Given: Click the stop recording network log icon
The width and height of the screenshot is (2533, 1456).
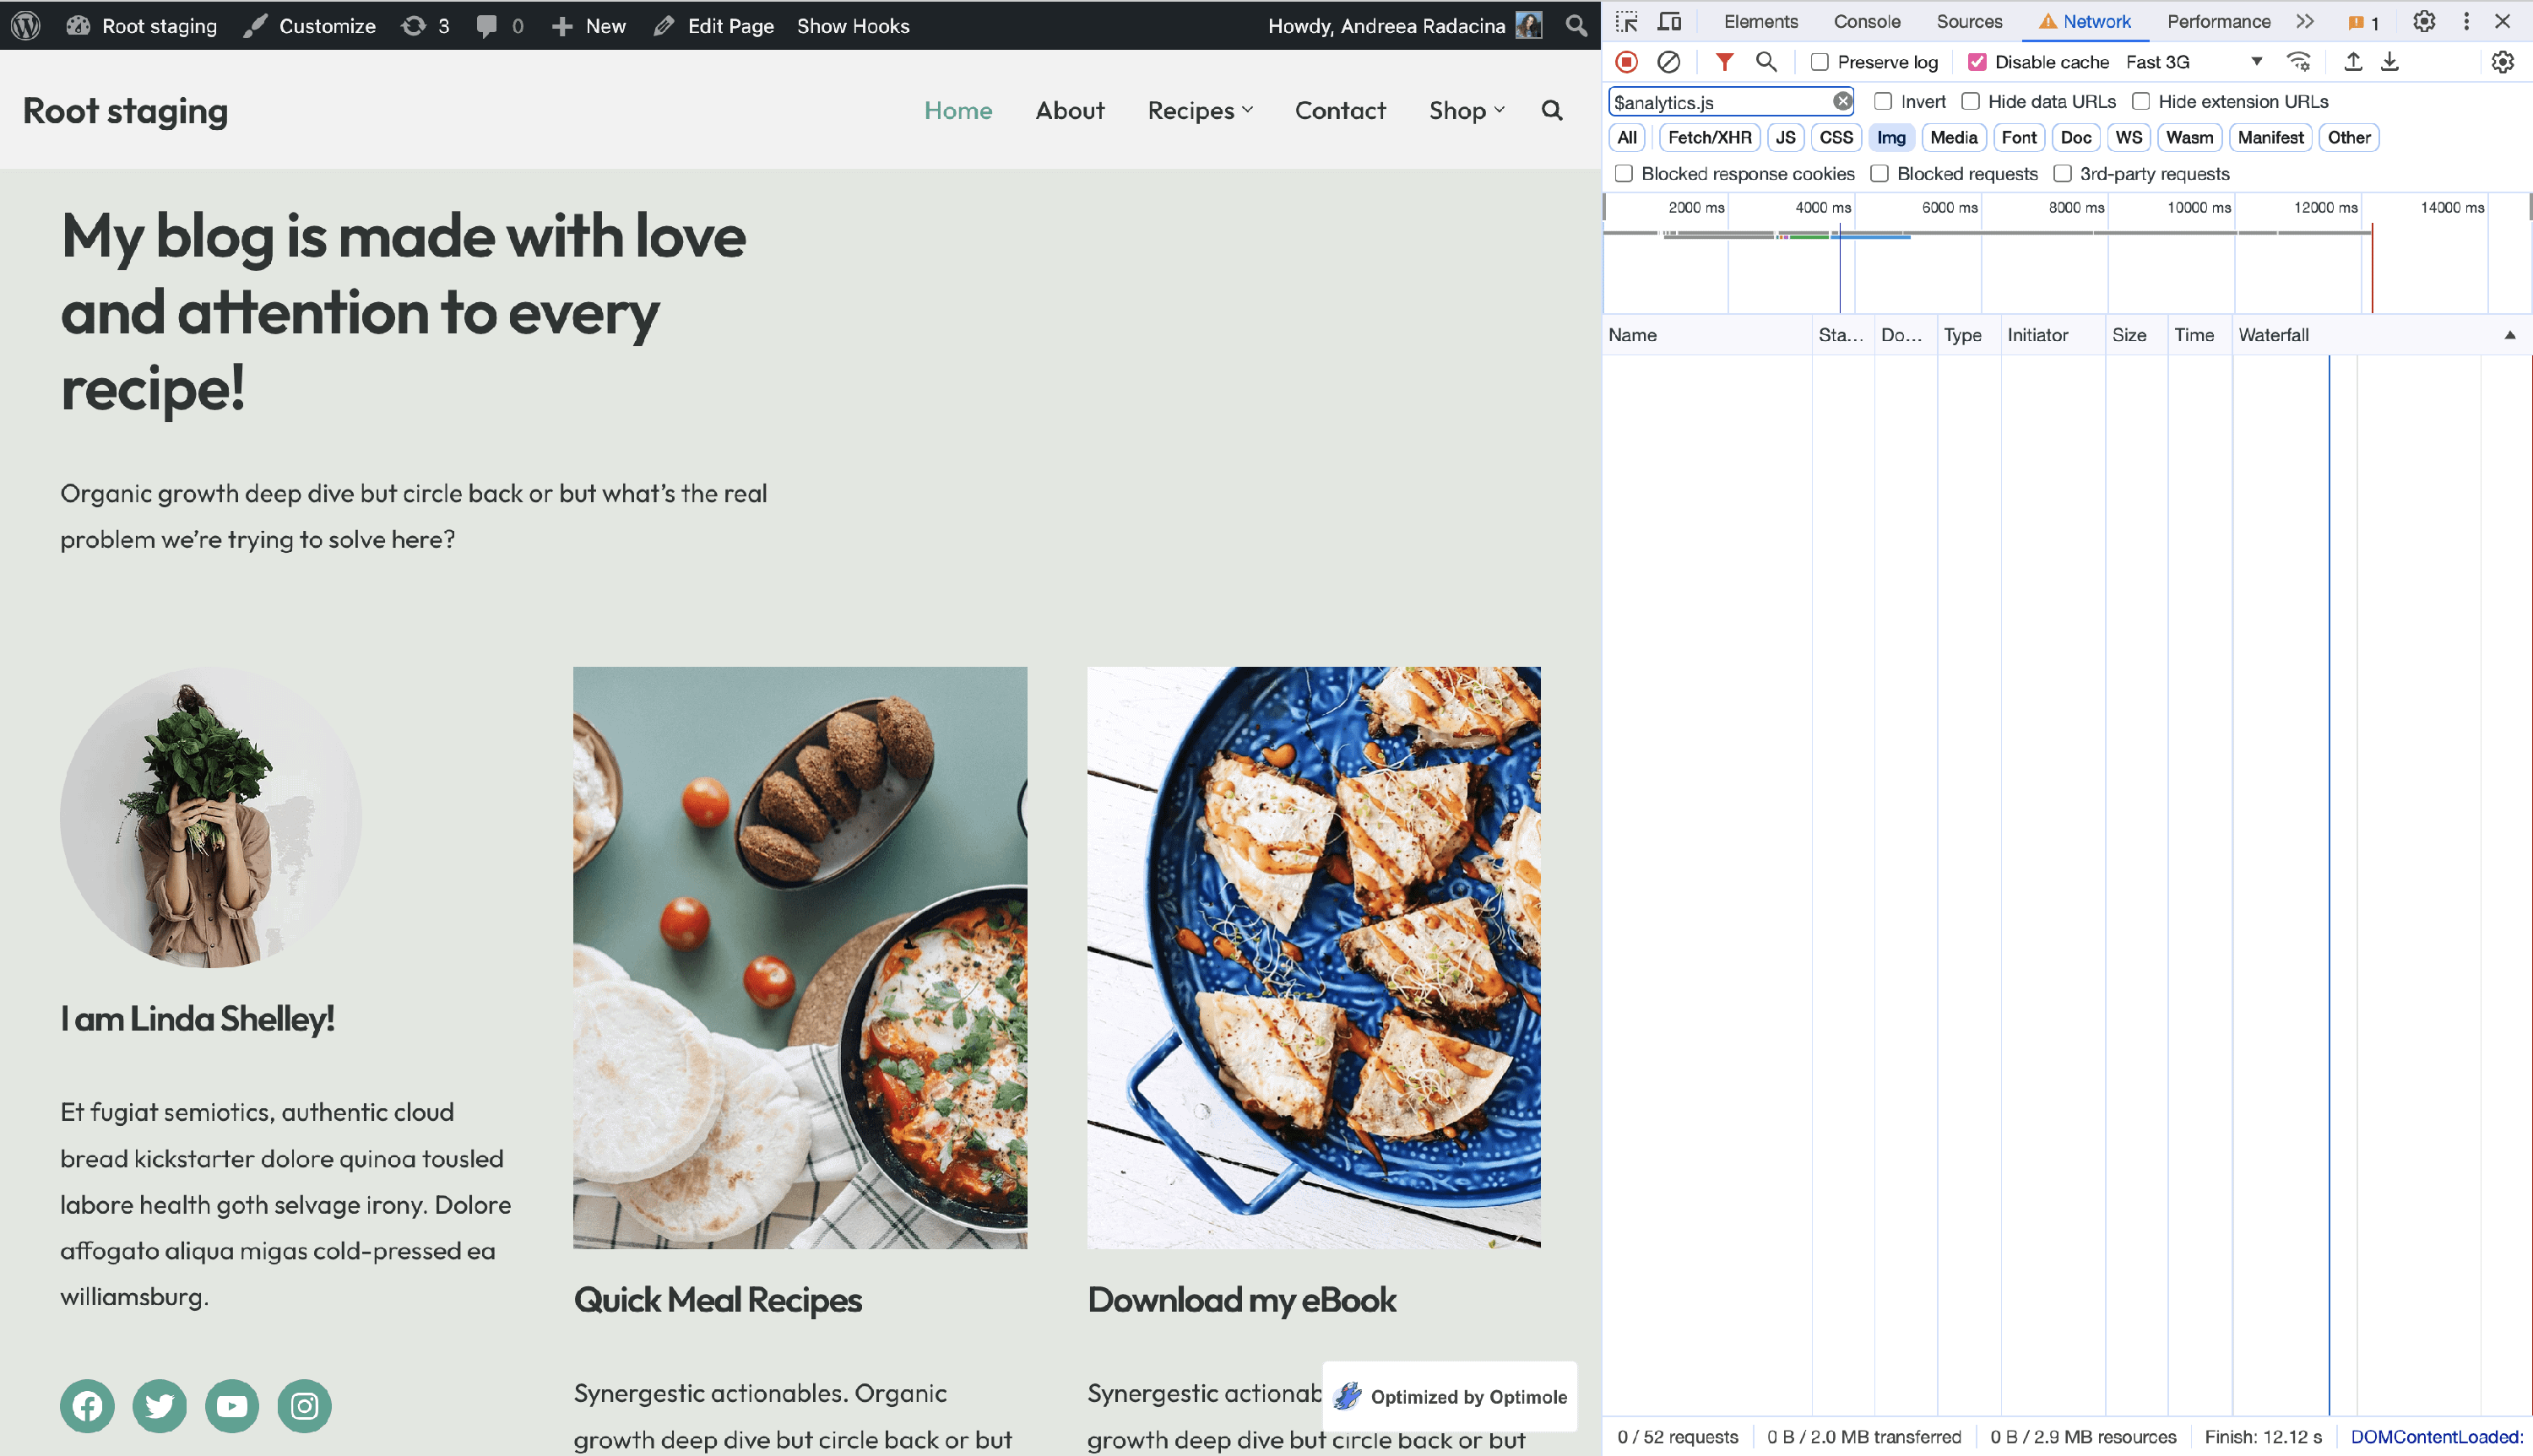Looking at the screenshot, I should point(1627,62).
